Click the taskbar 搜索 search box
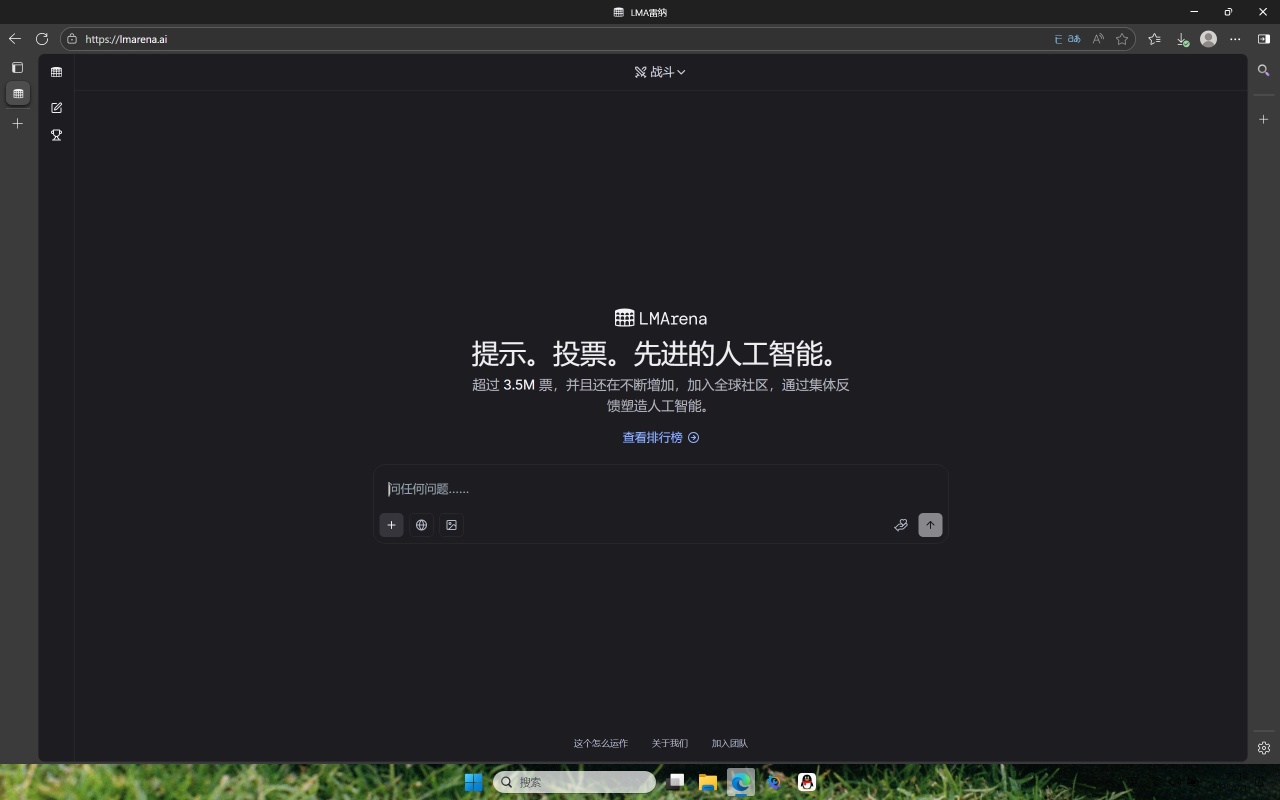 (574, 782)
